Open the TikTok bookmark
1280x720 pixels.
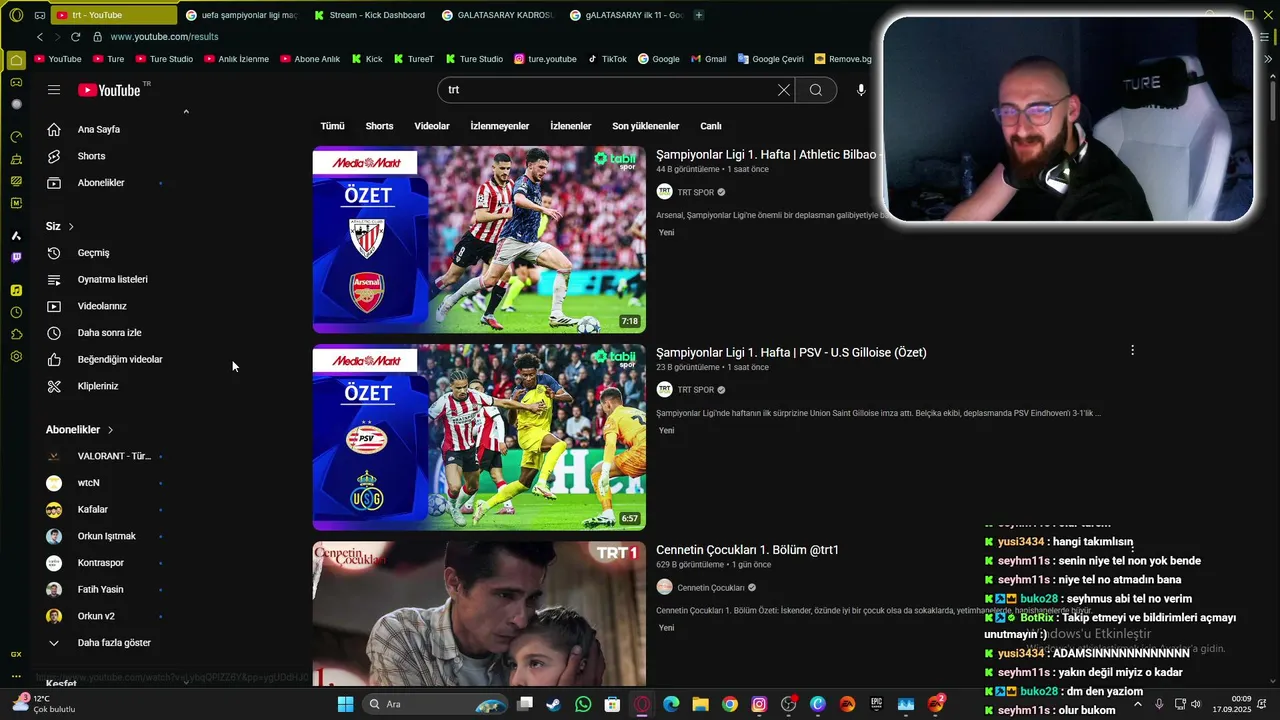pos(607,59)
